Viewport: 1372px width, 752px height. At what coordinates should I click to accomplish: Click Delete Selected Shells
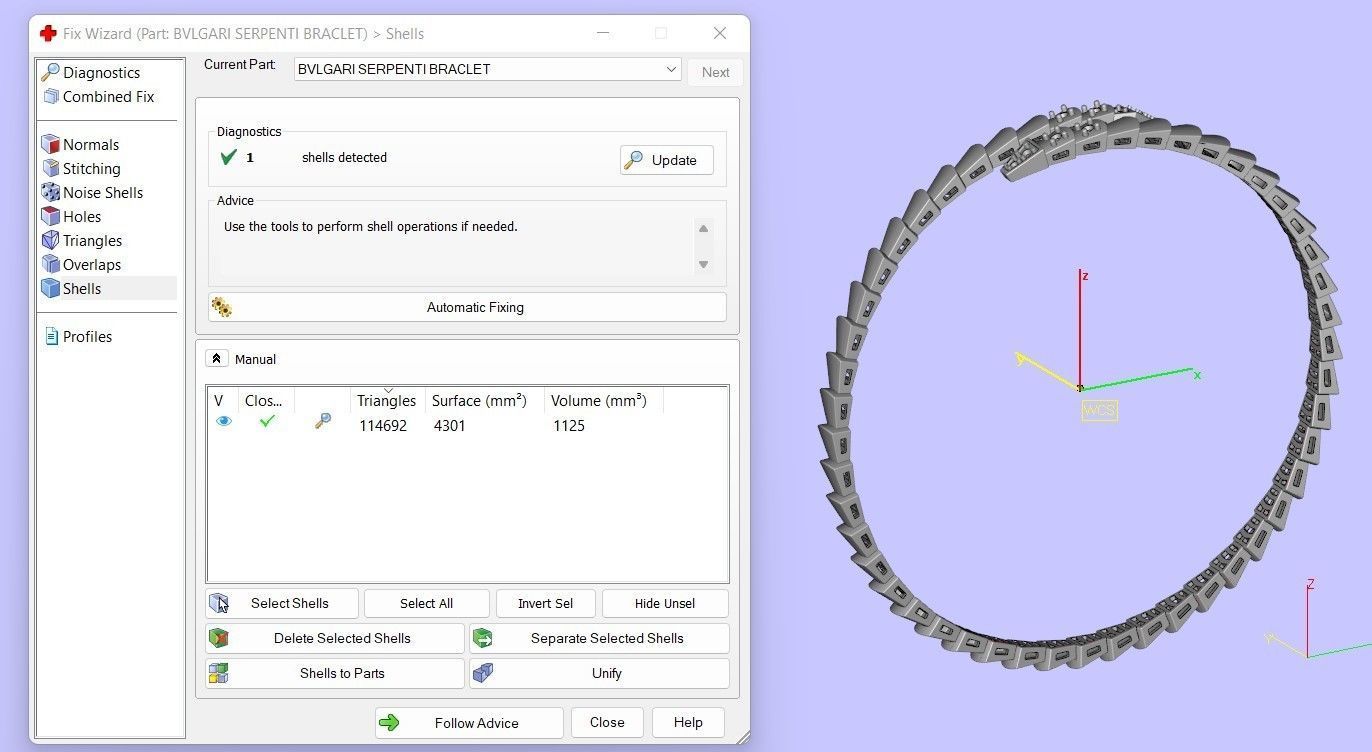[x=335, y=638]
